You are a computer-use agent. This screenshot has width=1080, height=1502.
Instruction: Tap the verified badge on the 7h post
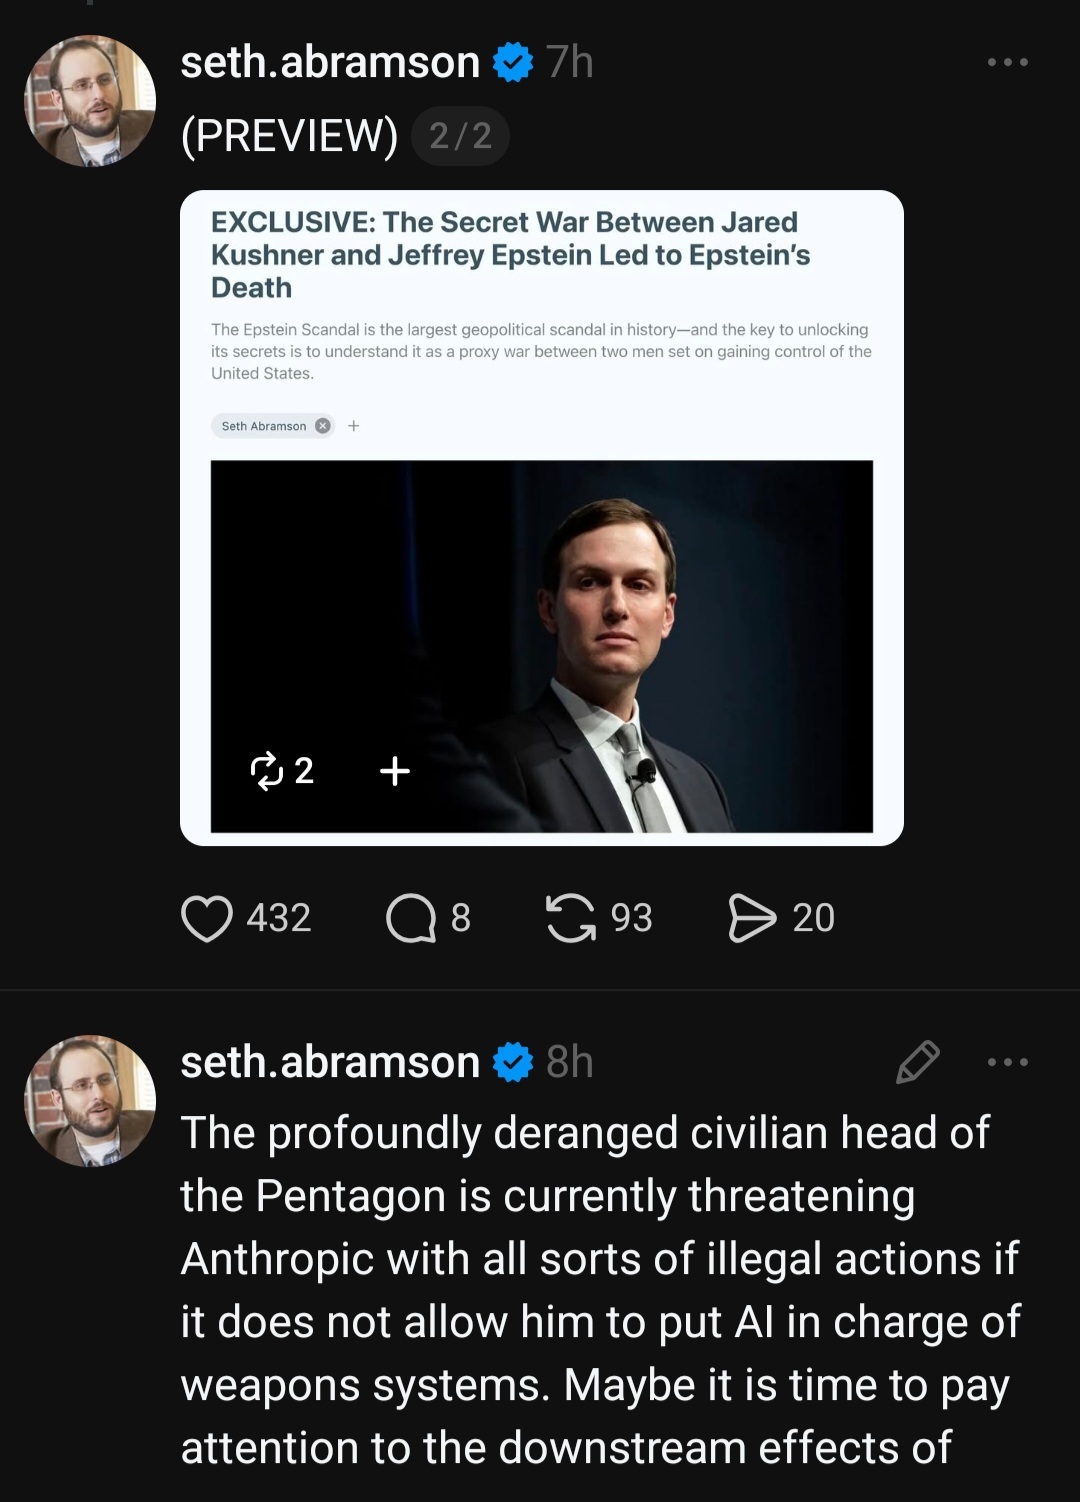tap(513, 62)
